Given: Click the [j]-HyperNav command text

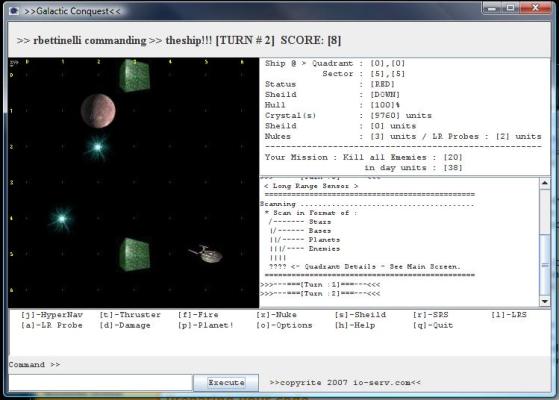Looking at the screenshot, I should tap(52, 315).
